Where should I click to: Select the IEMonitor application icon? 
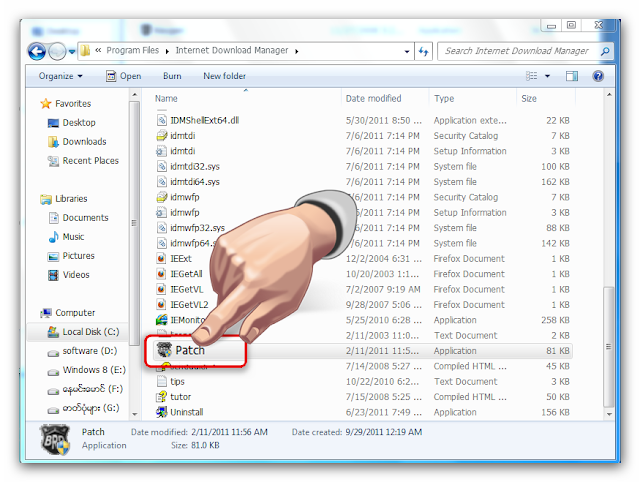pos(162,320)
